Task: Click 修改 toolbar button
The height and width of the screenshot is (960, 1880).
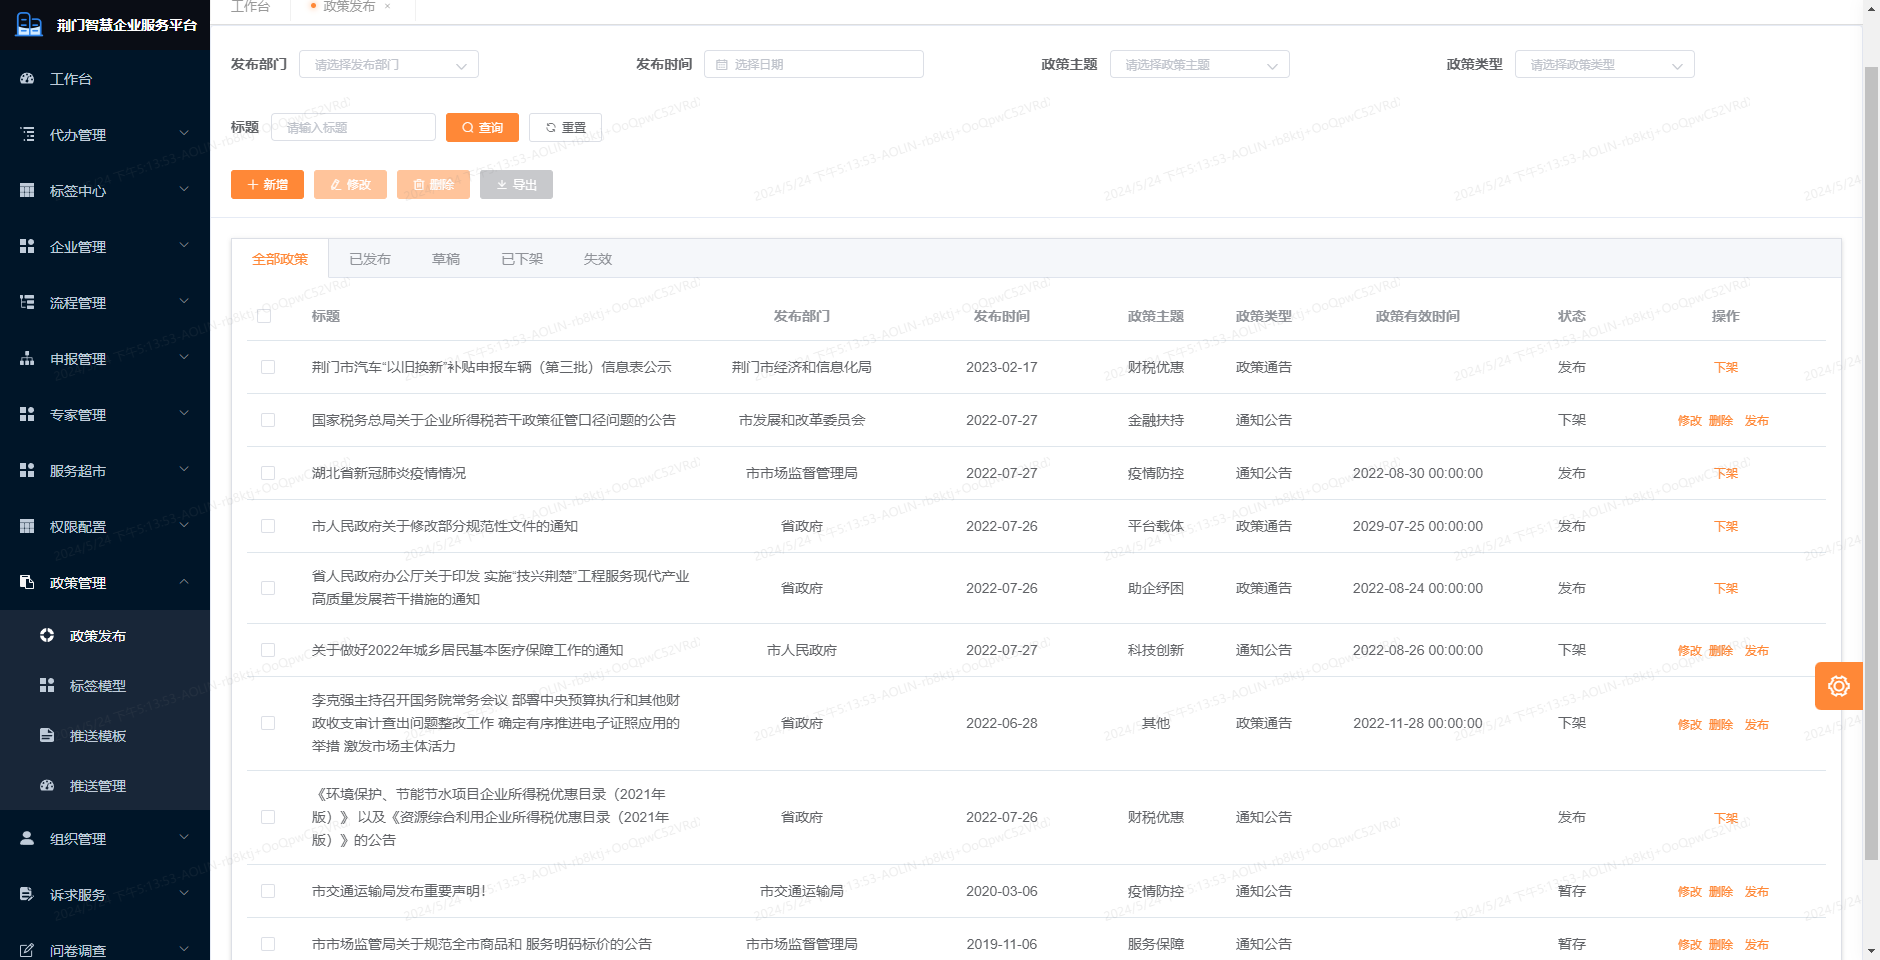Action: 350,184
